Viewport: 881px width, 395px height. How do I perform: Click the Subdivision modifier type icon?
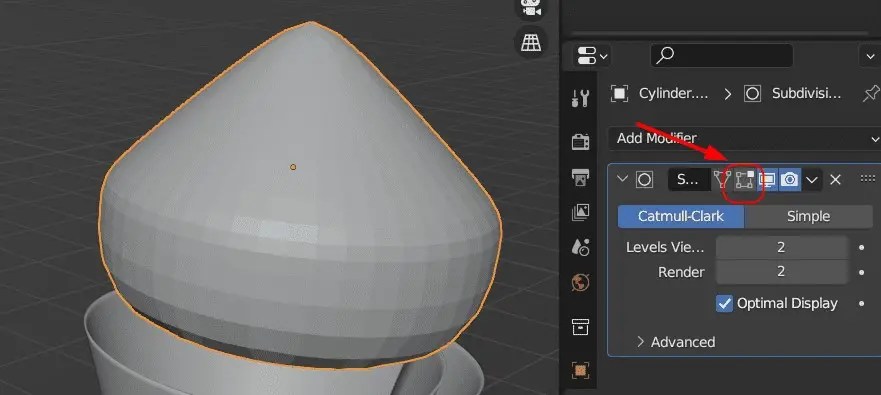point(644,180)
